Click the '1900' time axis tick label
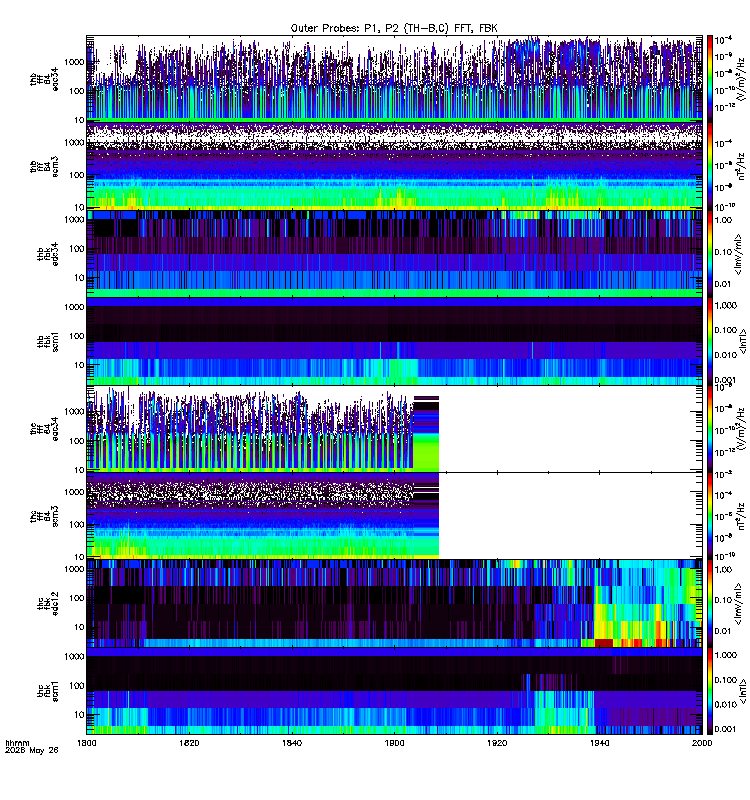Viewport: 750px width, 800px height. click(x=394, y=743)
